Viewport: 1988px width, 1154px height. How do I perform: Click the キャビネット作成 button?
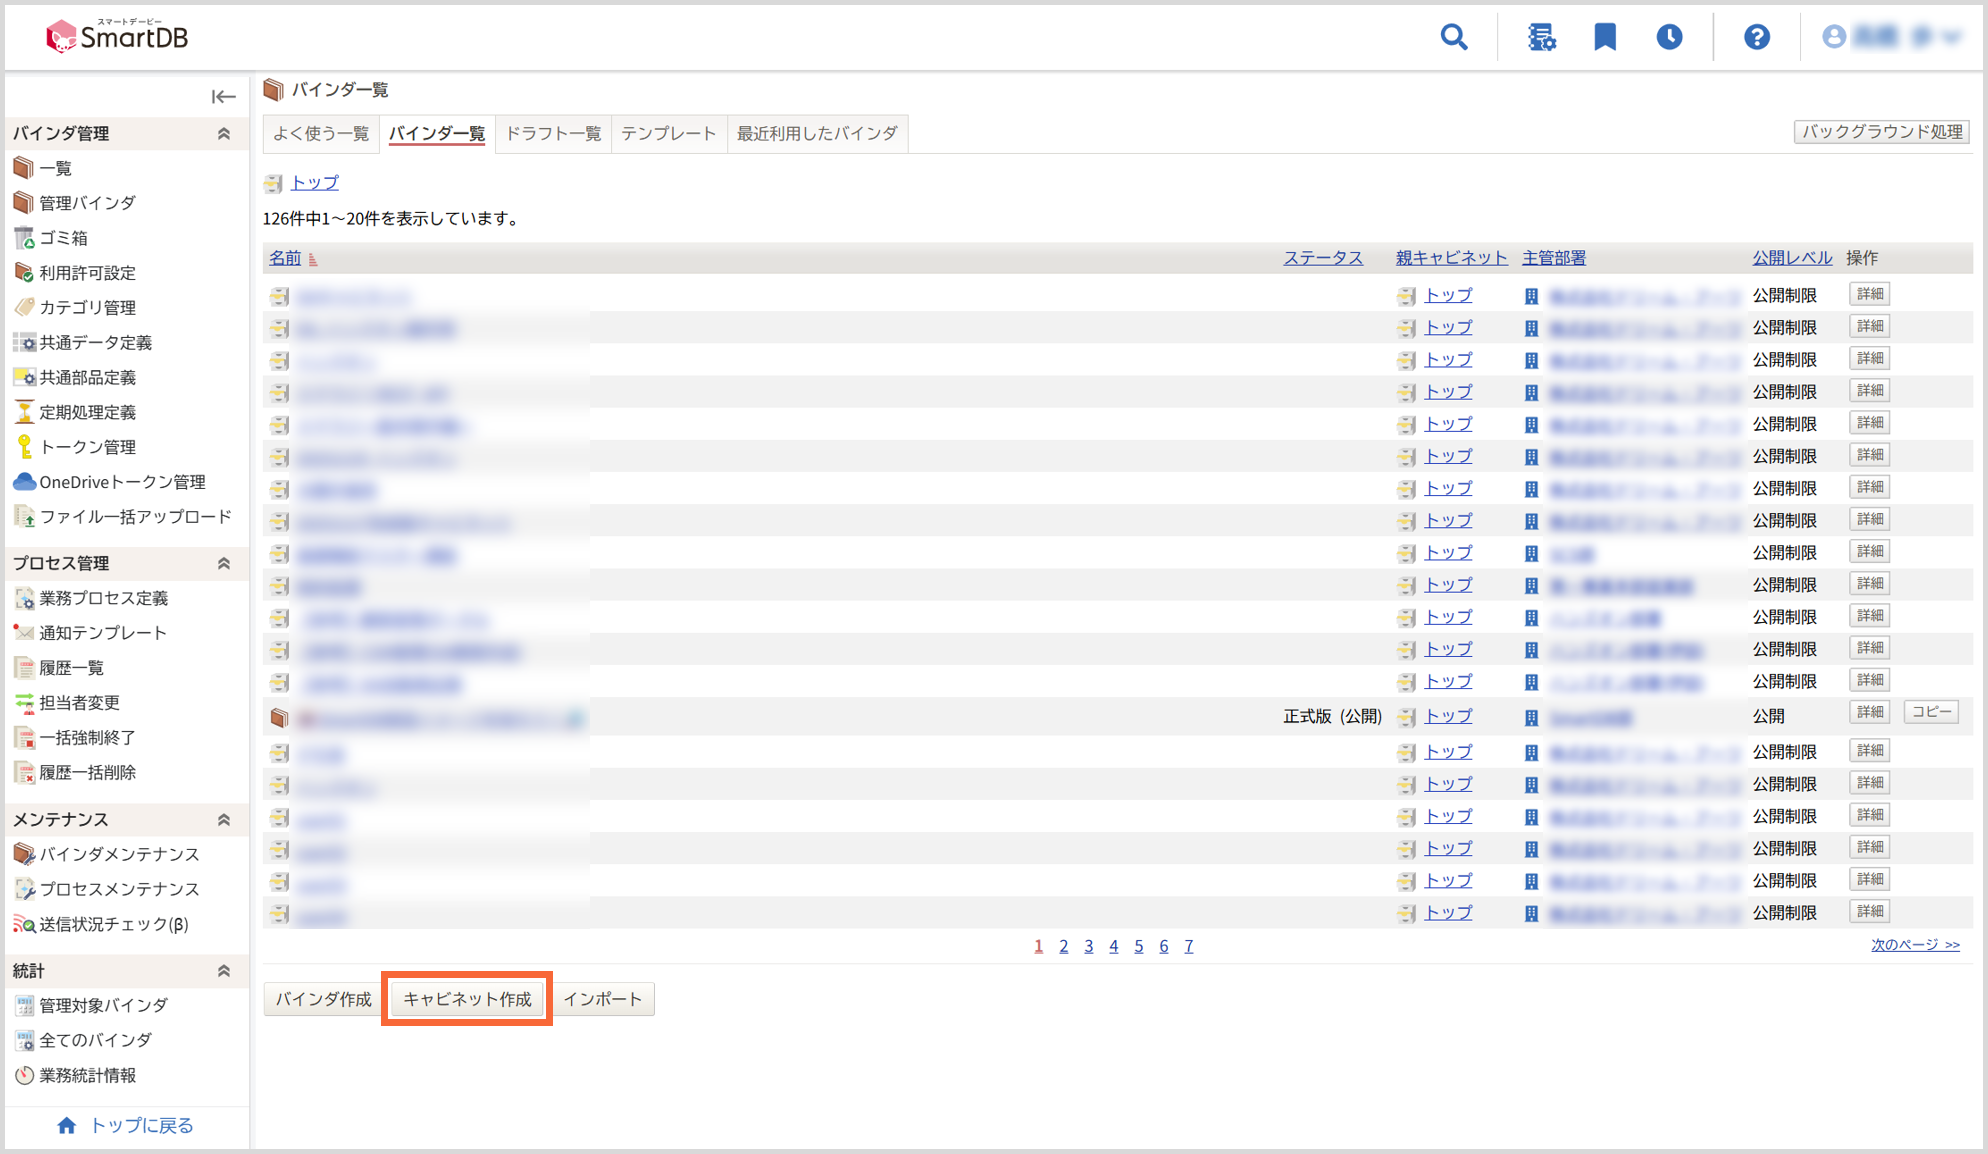467,999
